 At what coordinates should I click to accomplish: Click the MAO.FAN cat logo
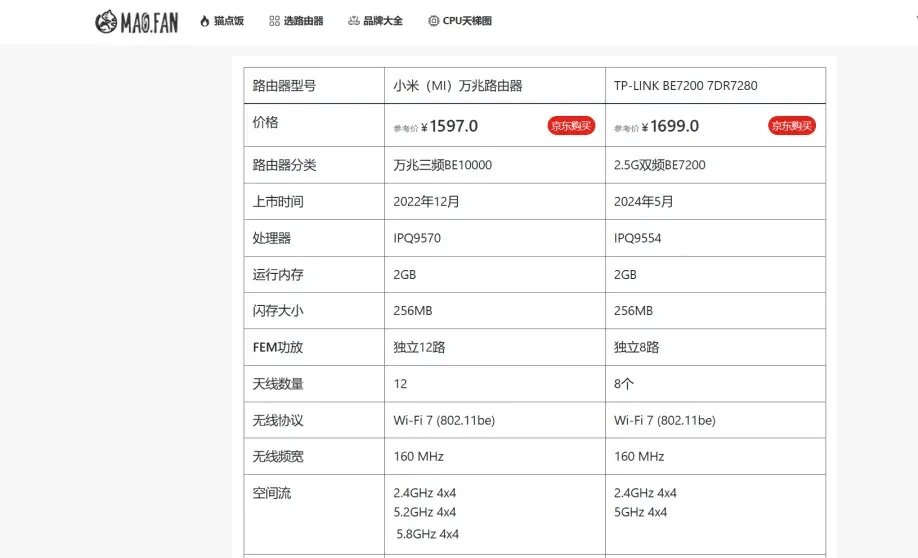pos(106,22)
